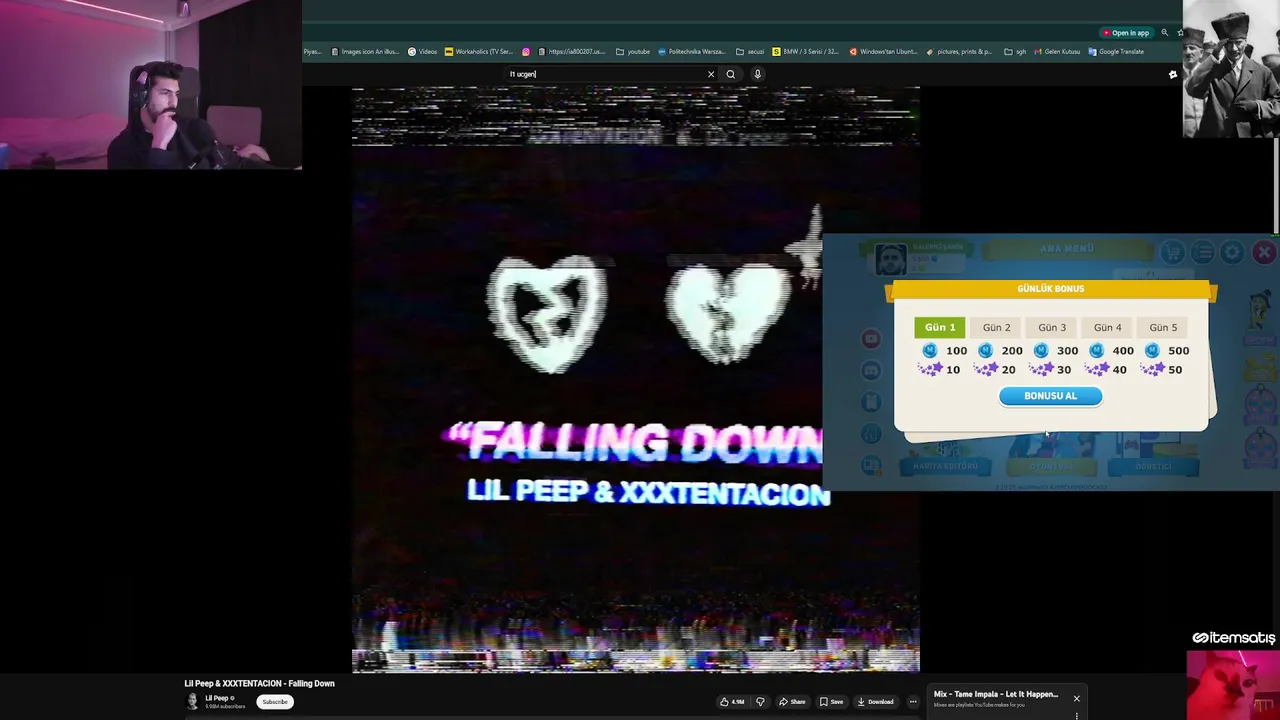
Task: Open the Videos bookmark
Action: point(422,52)
